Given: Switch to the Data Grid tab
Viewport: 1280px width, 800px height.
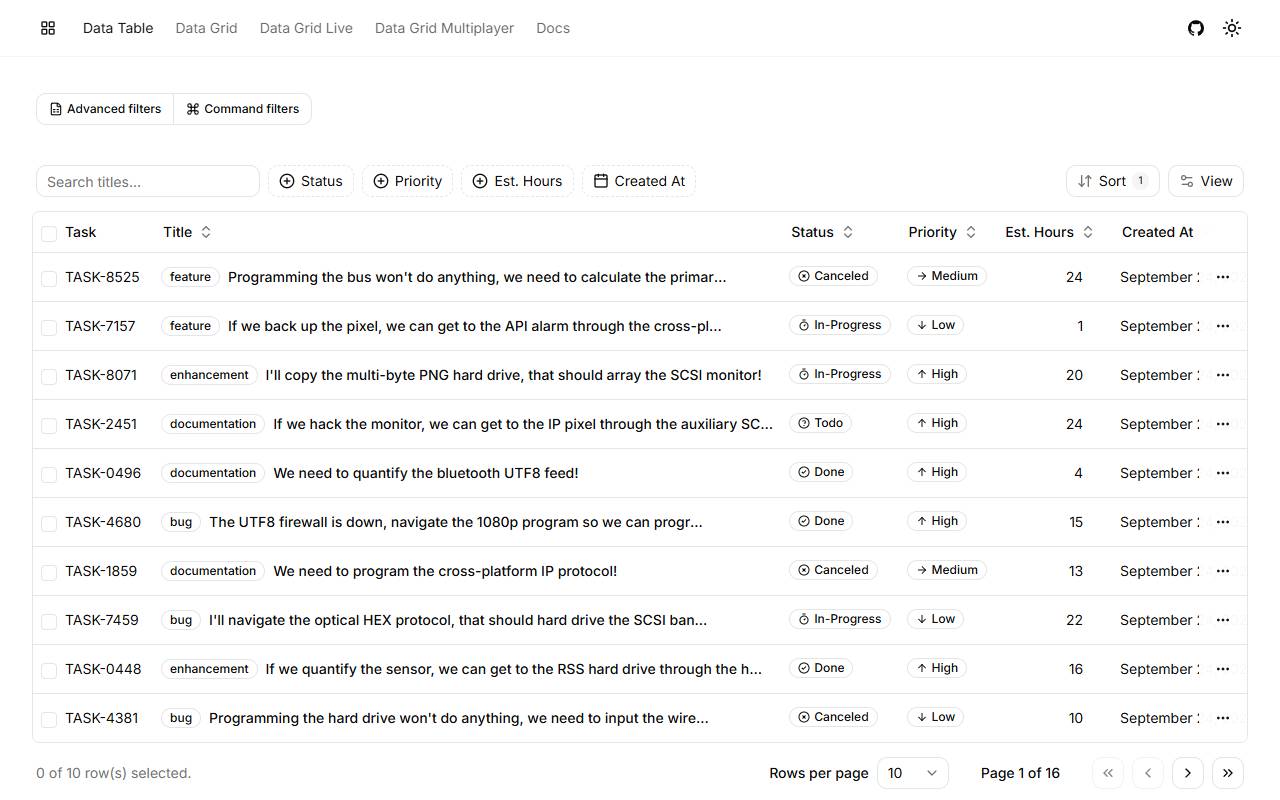Looking at the screenshot, I should point(206,28).
